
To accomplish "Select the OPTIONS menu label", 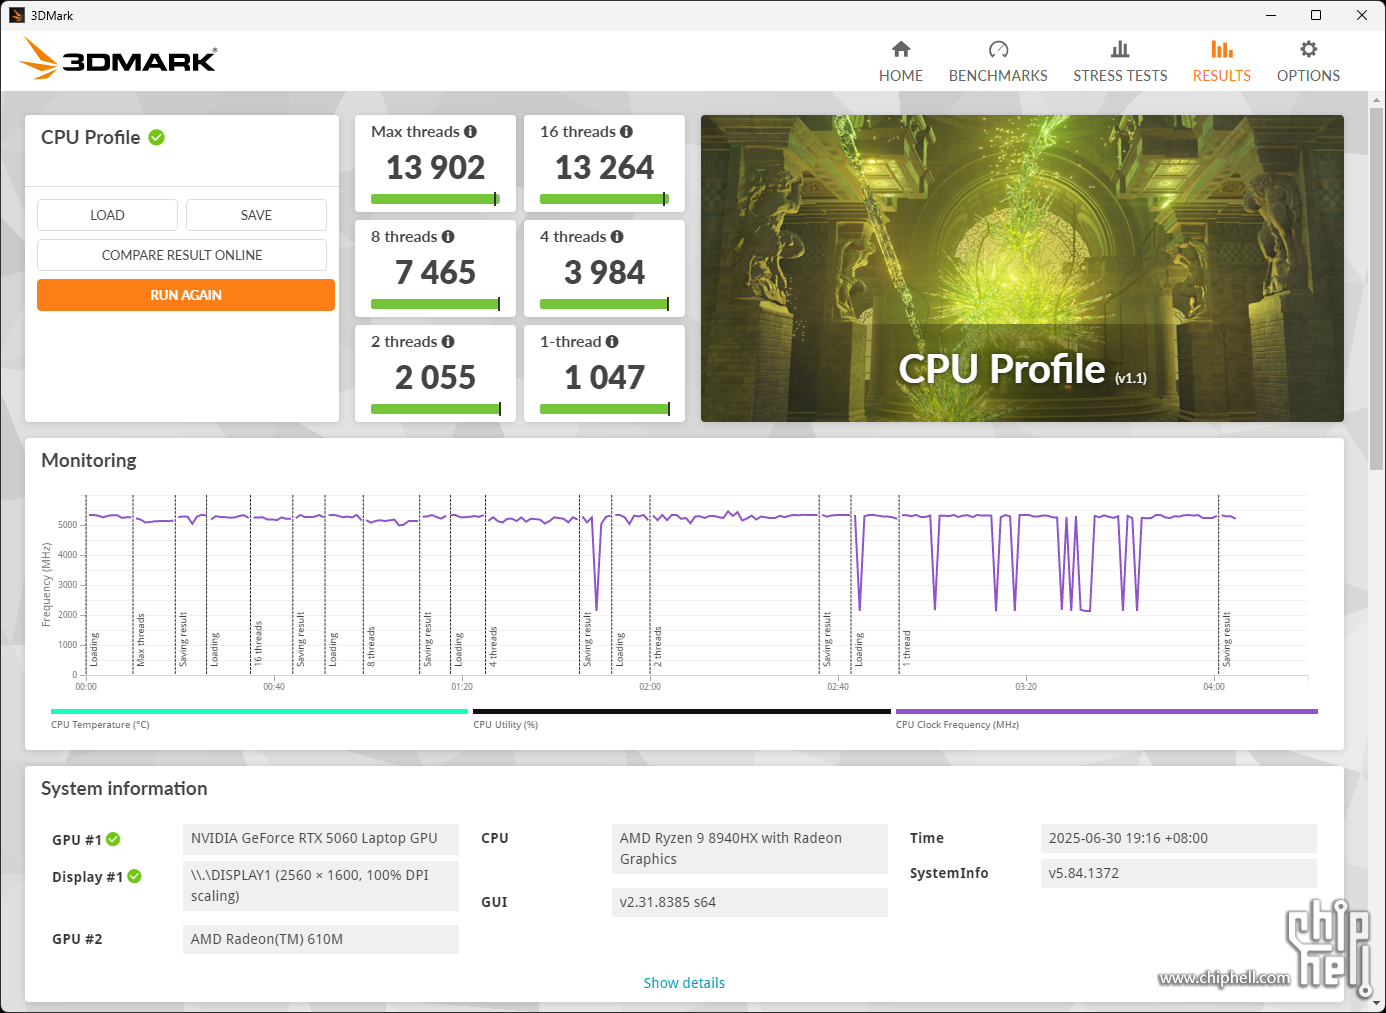I will tap(1308, 76).
